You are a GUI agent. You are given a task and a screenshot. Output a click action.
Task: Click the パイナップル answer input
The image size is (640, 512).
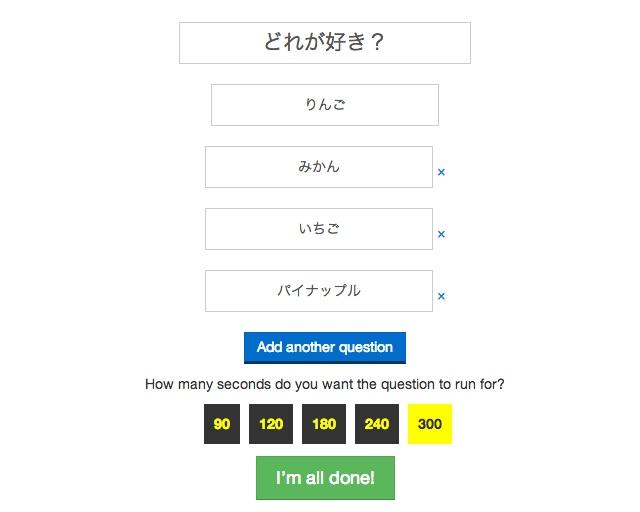click(319, 291)
